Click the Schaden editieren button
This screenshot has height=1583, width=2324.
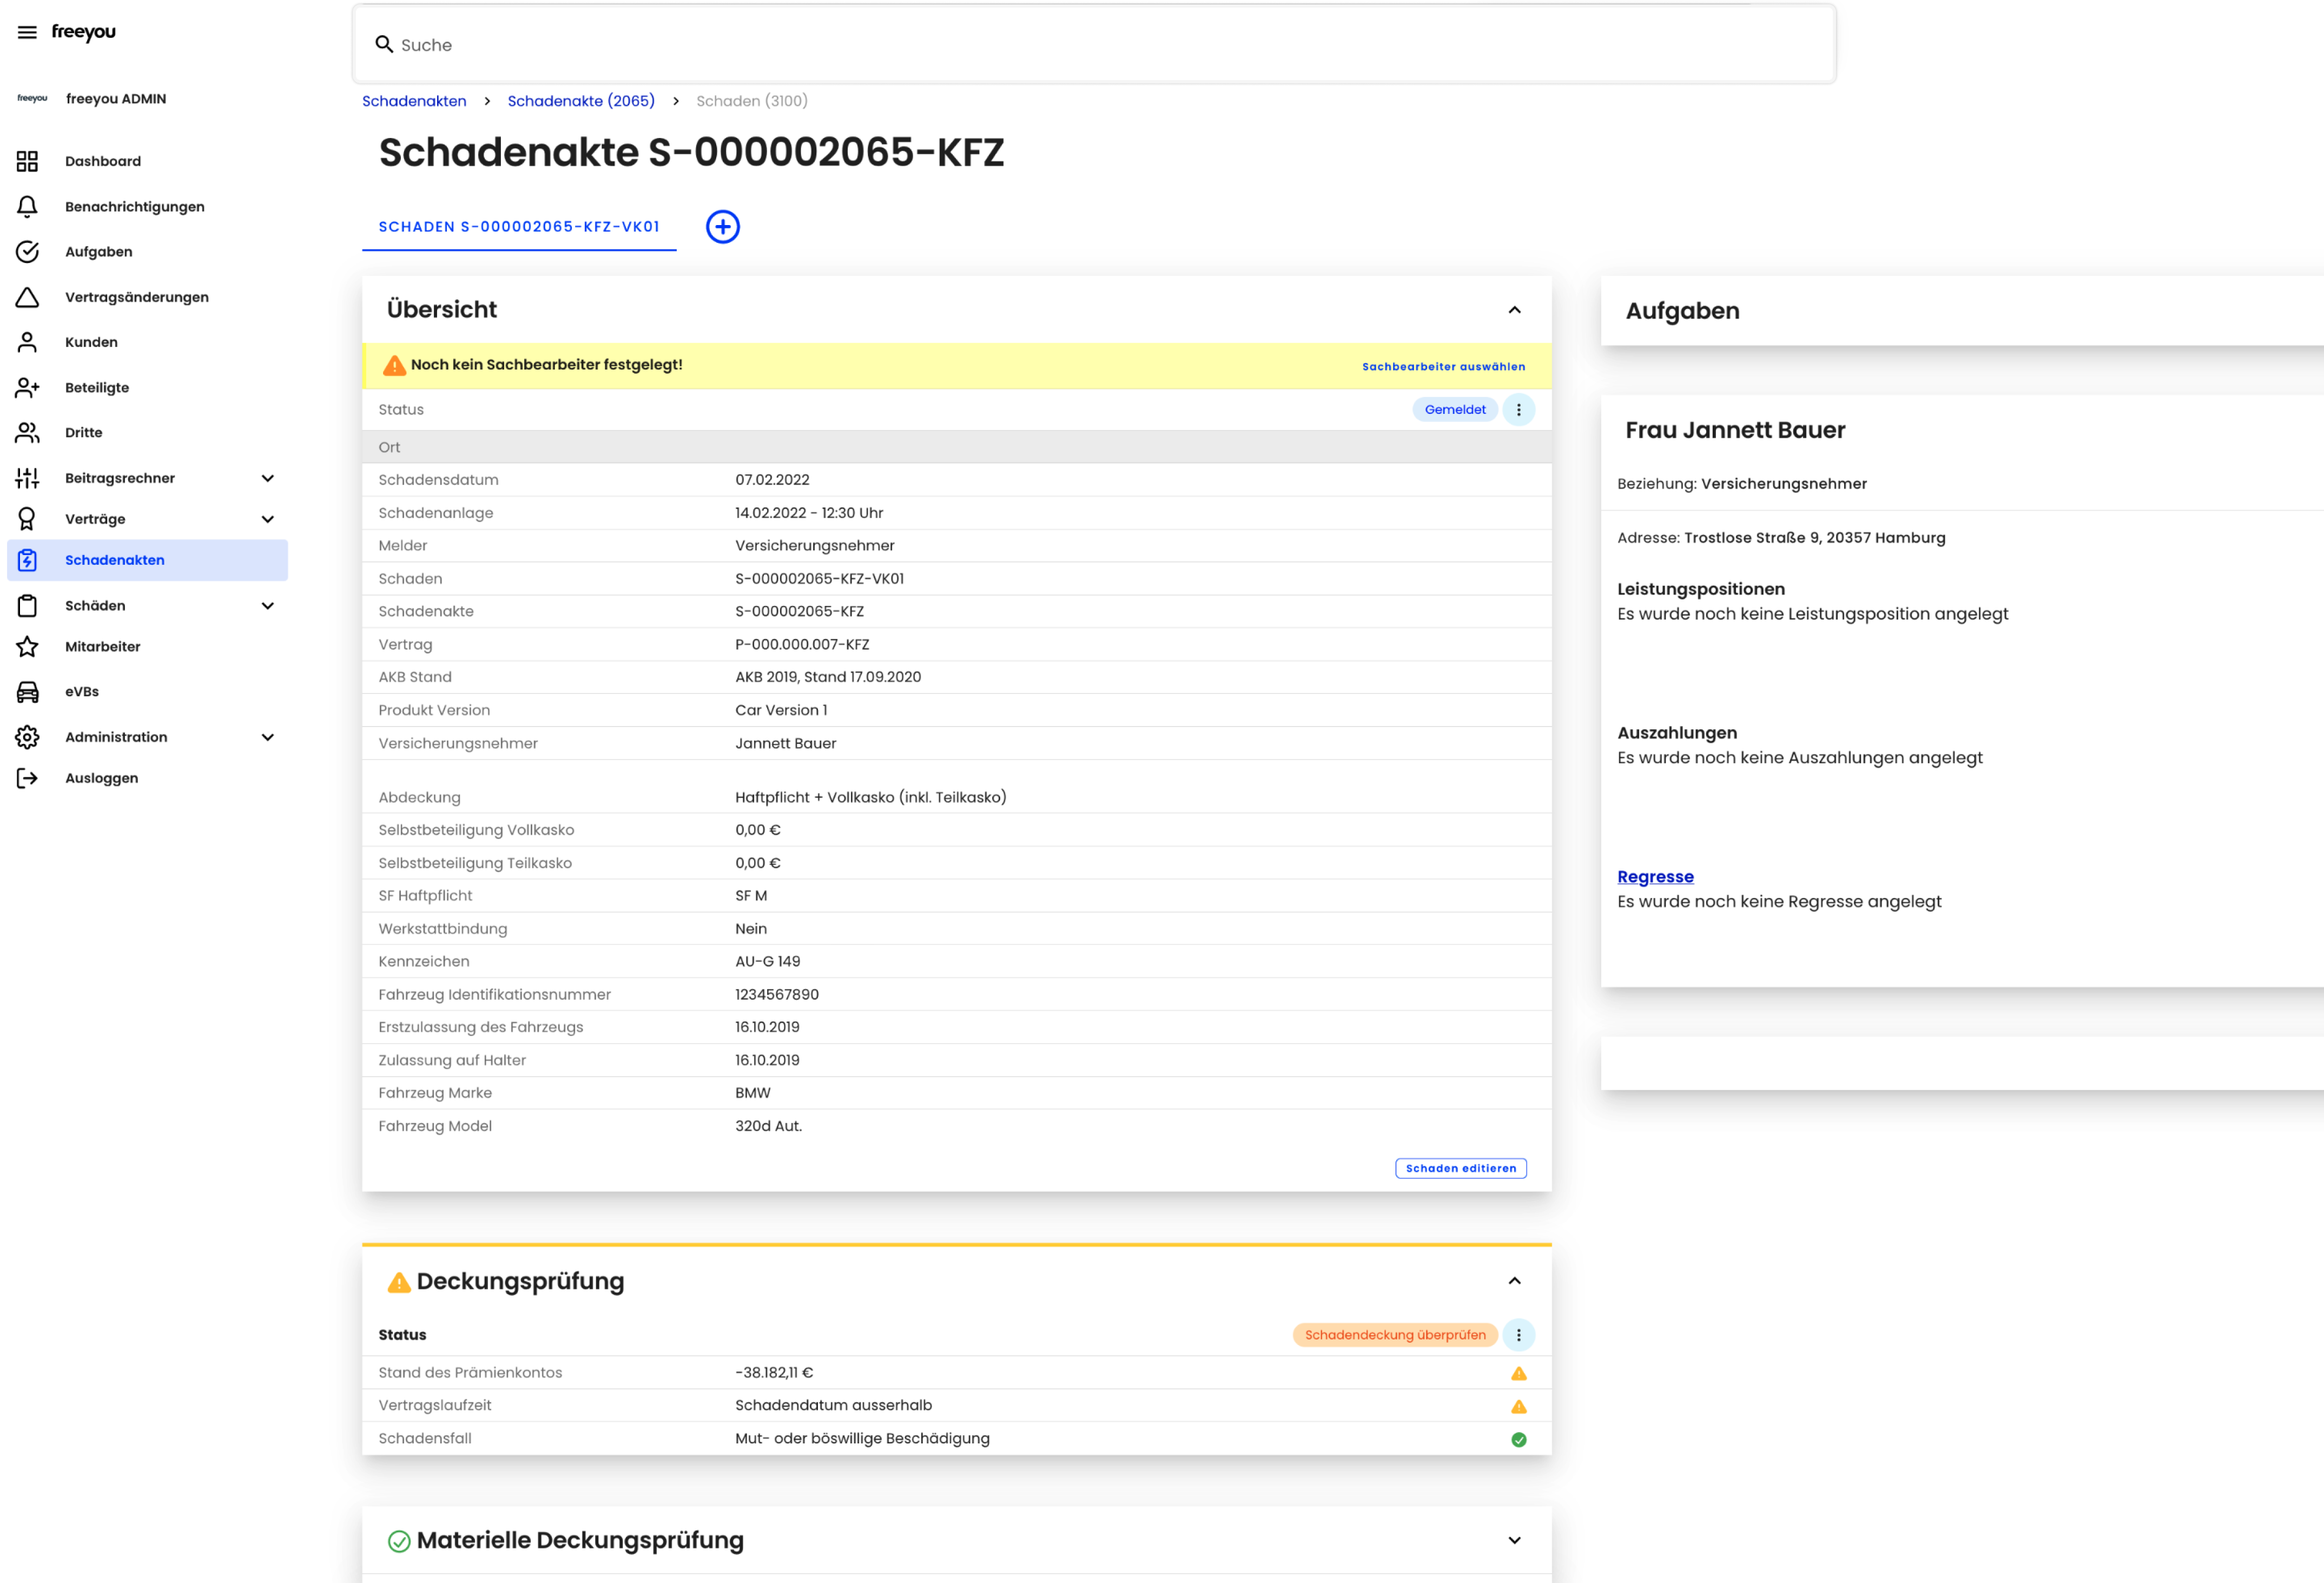click(1460, 1167)
